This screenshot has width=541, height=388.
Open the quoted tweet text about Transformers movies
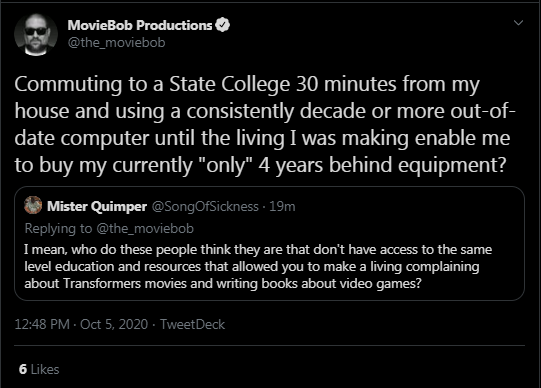(x=258, y=266)
